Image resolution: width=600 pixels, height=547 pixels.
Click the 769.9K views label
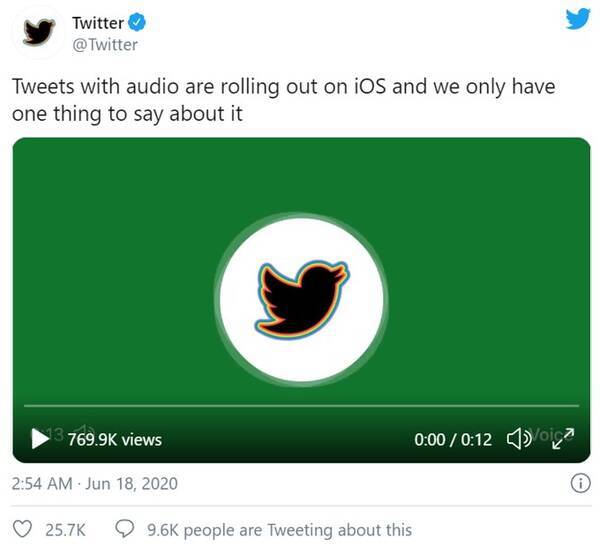[x=115, y=439]
